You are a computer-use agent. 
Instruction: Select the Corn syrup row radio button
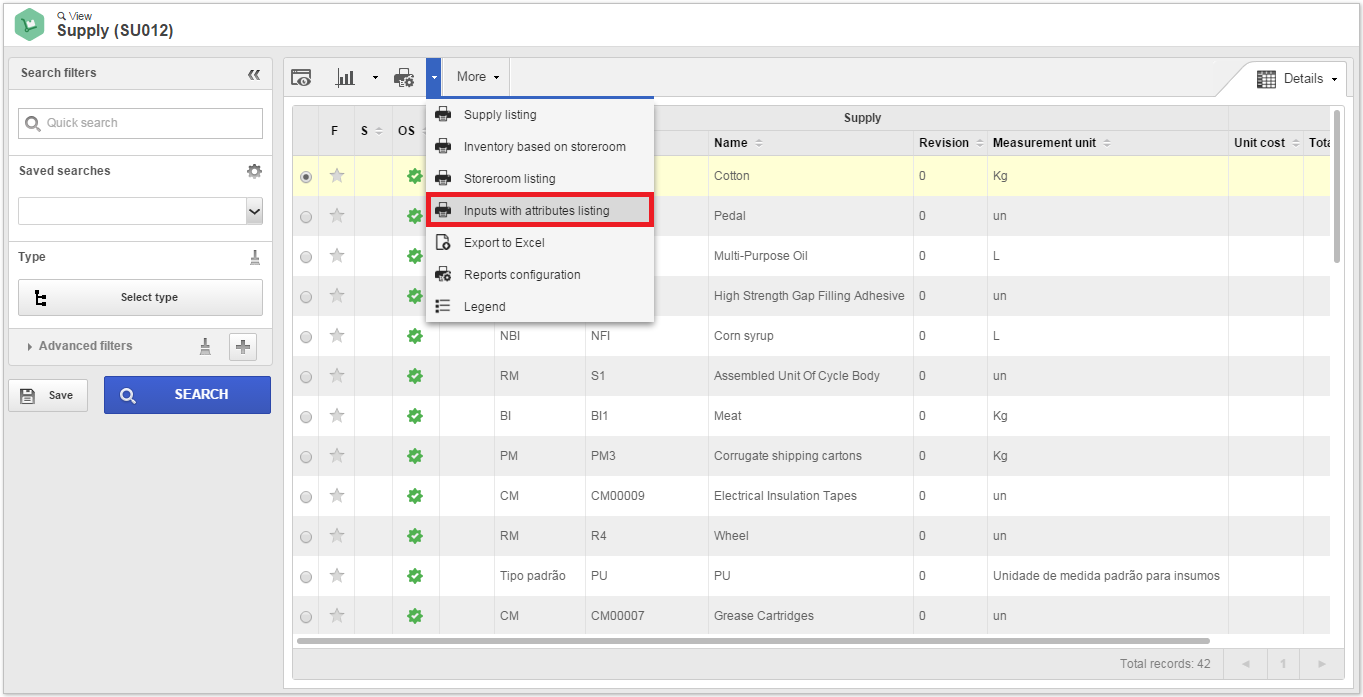(306, 336)
